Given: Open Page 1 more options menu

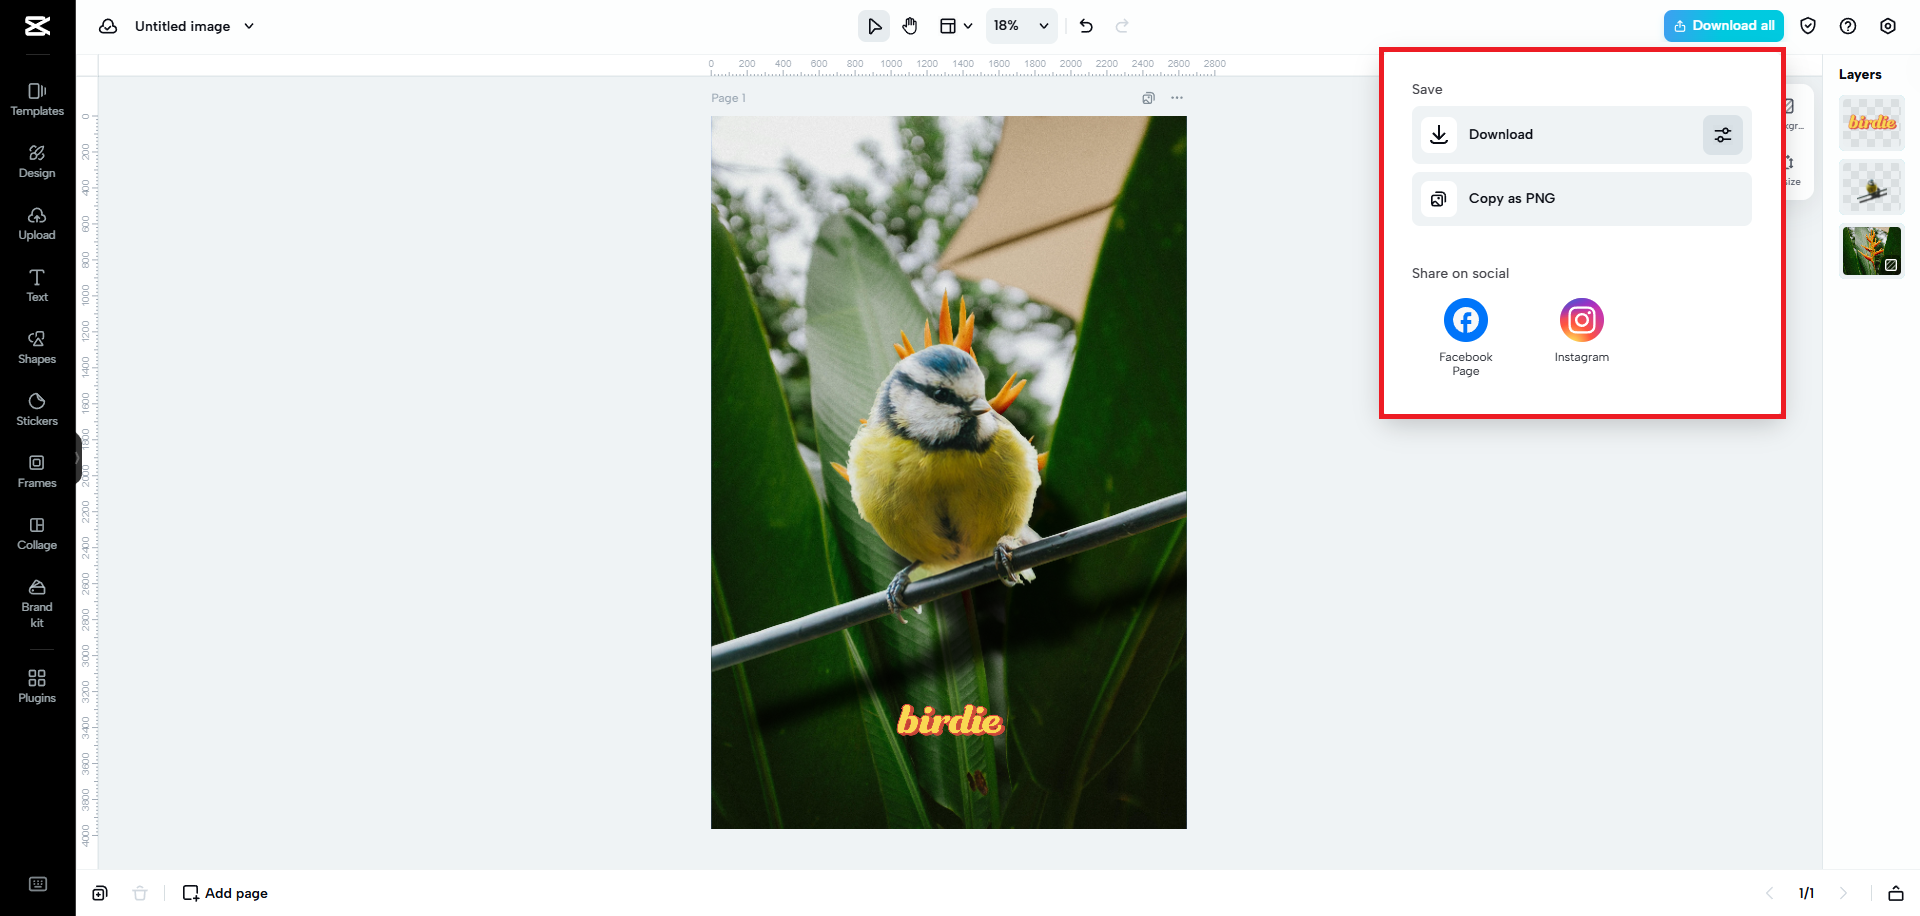Looking at the screenshot, I should coord(1177,98).
